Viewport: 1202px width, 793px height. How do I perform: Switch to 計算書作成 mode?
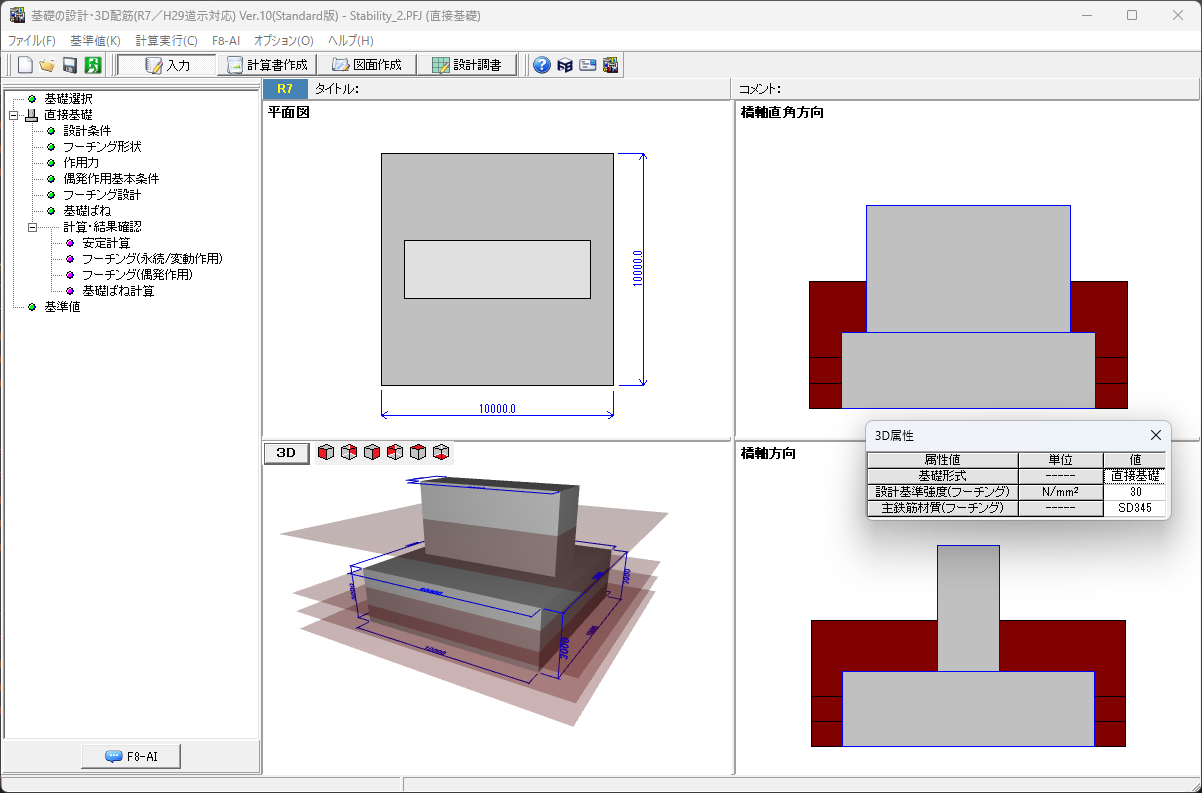click(266, 65)
